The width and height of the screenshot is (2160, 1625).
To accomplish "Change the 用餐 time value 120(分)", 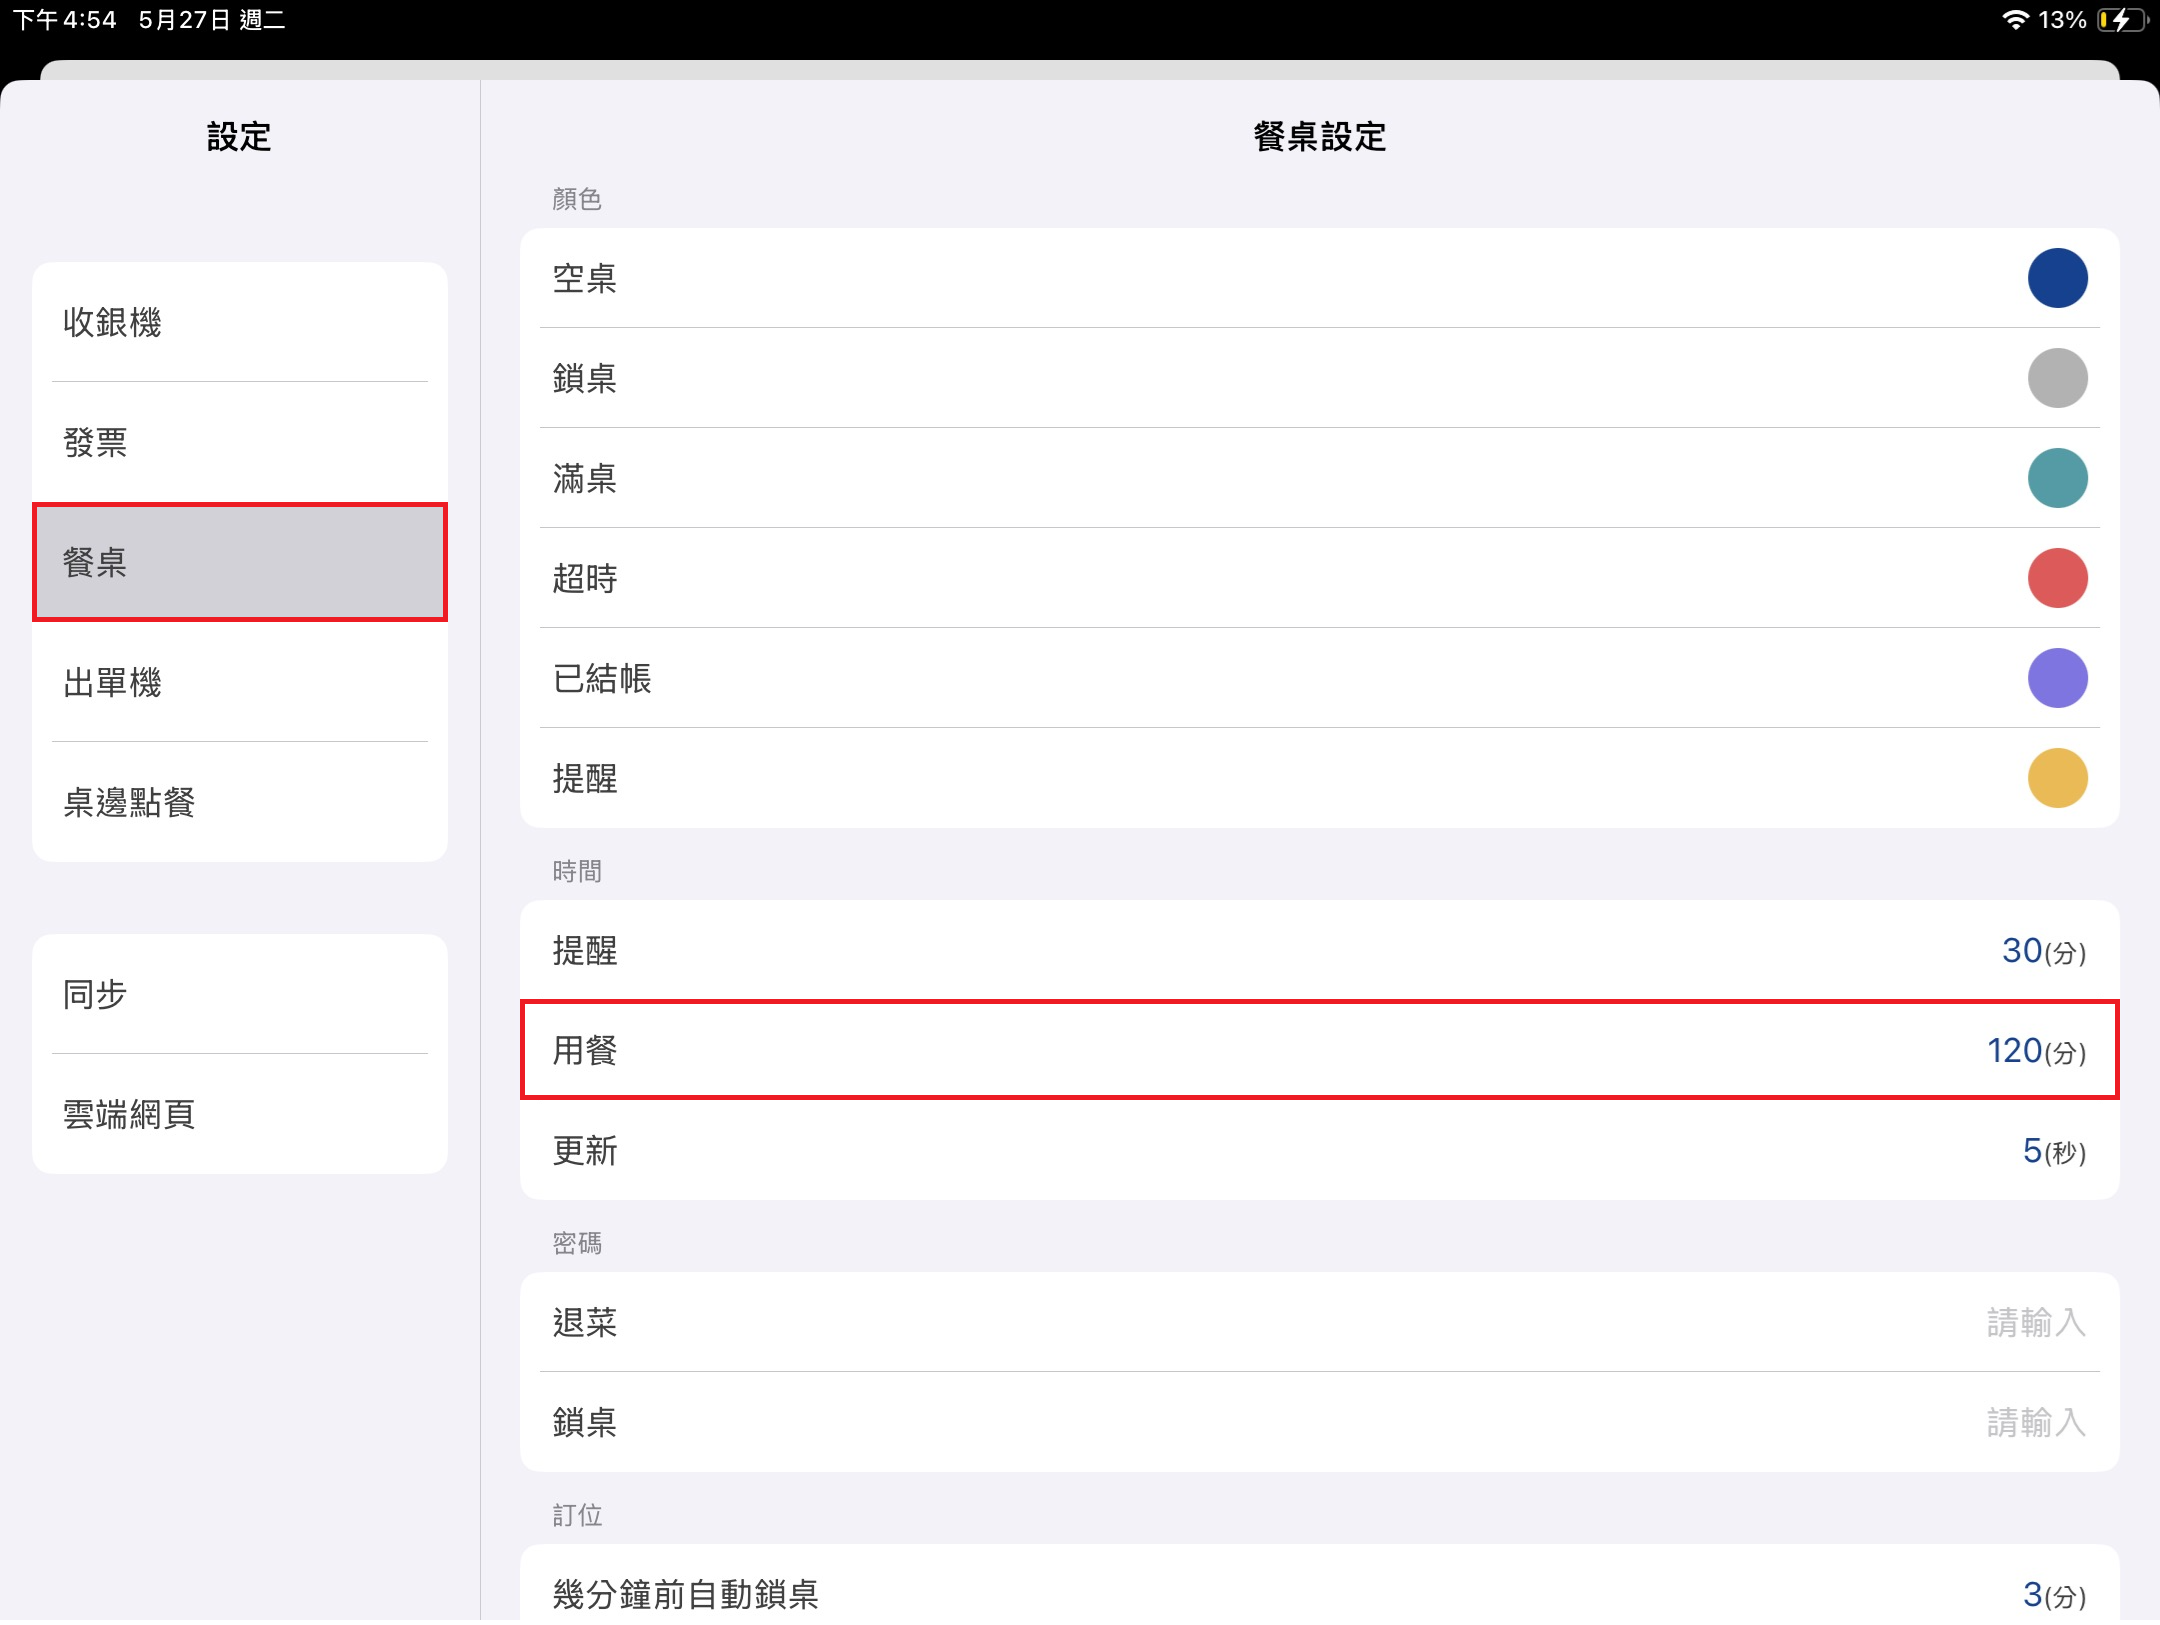I will point(2035,1051).
